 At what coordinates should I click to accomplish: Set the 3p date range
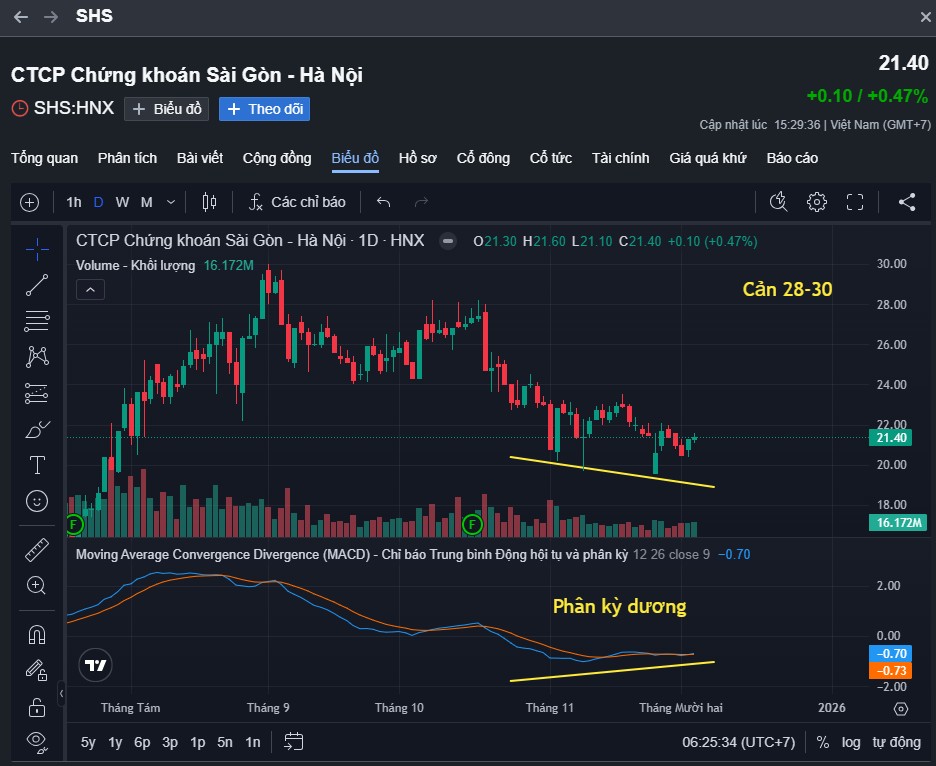(170, 742)
